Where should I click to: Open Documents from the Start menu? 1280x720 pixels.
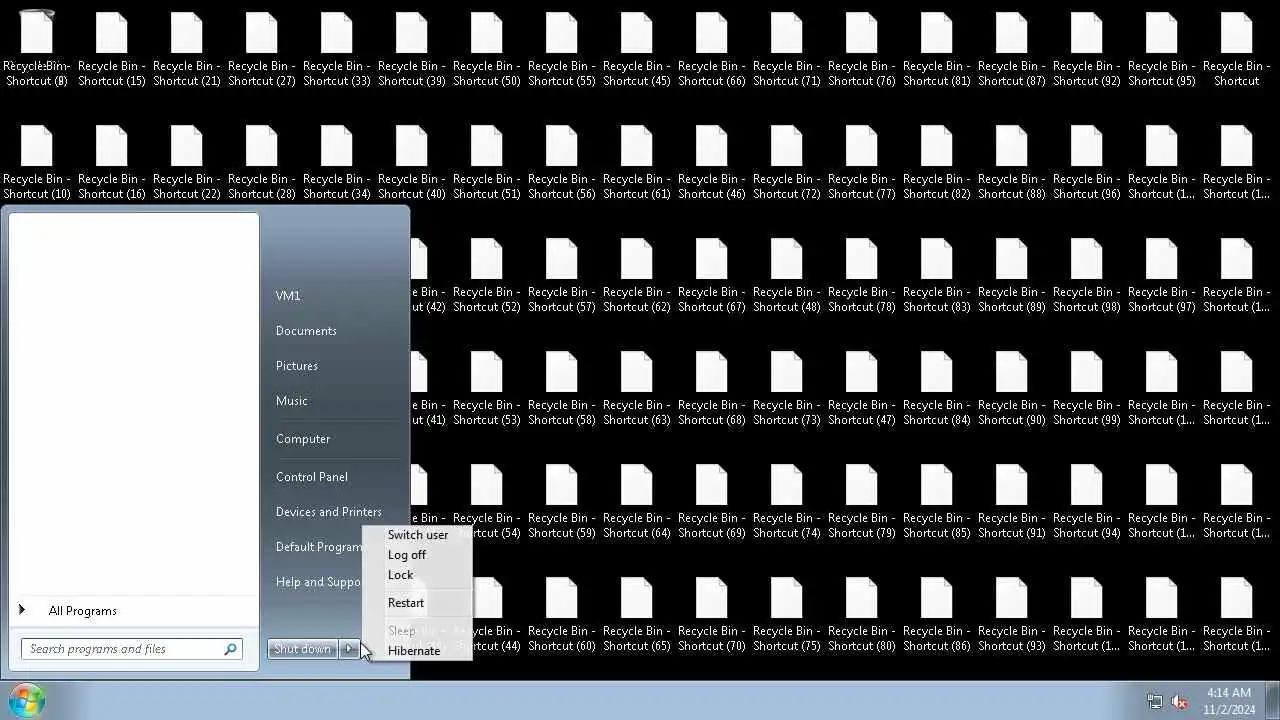306,331
